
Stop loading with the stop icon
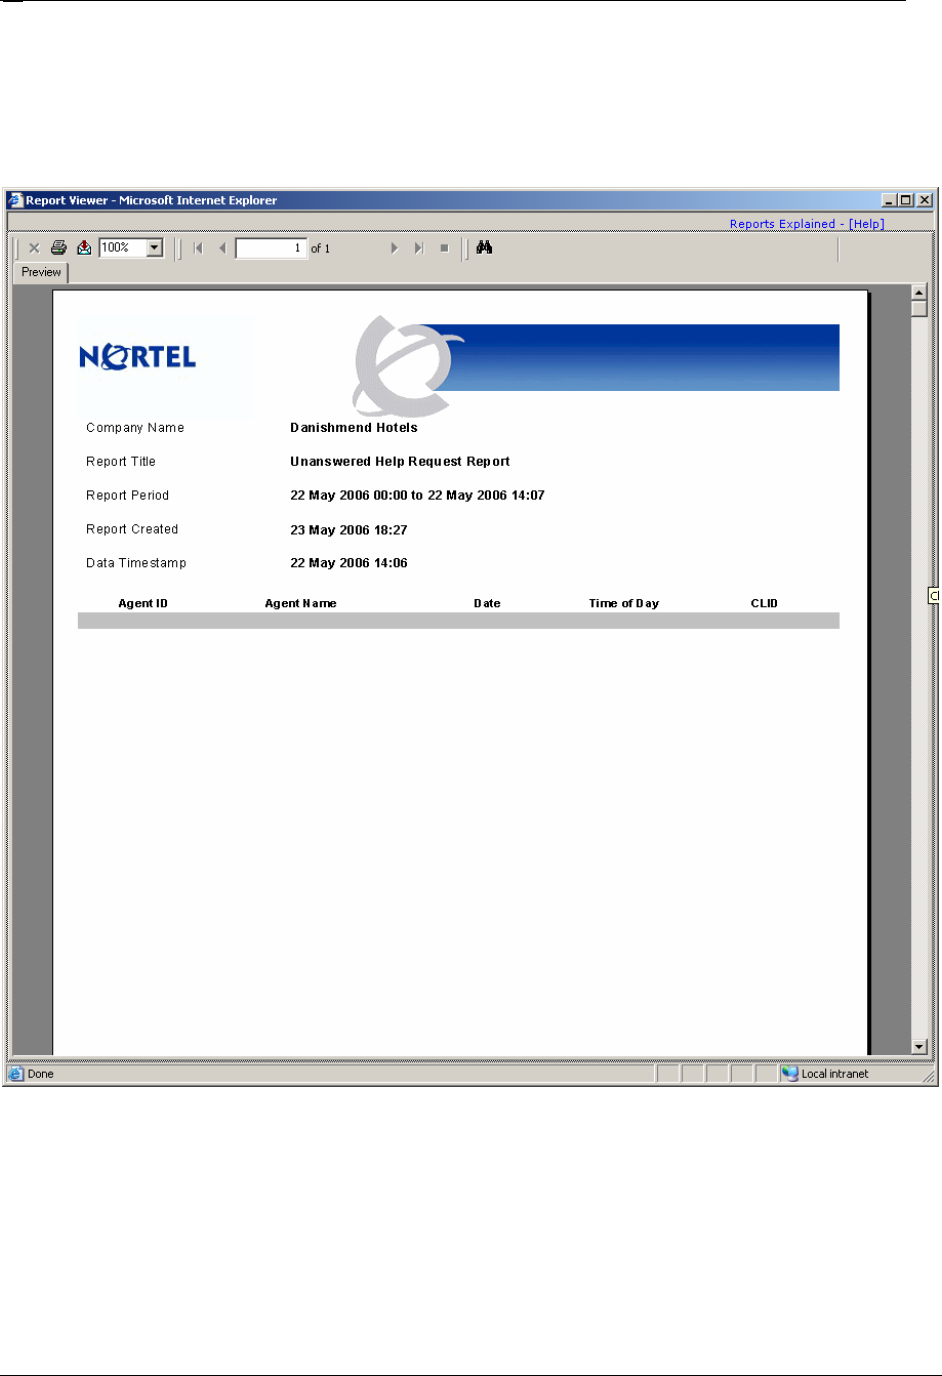point(444,248)
